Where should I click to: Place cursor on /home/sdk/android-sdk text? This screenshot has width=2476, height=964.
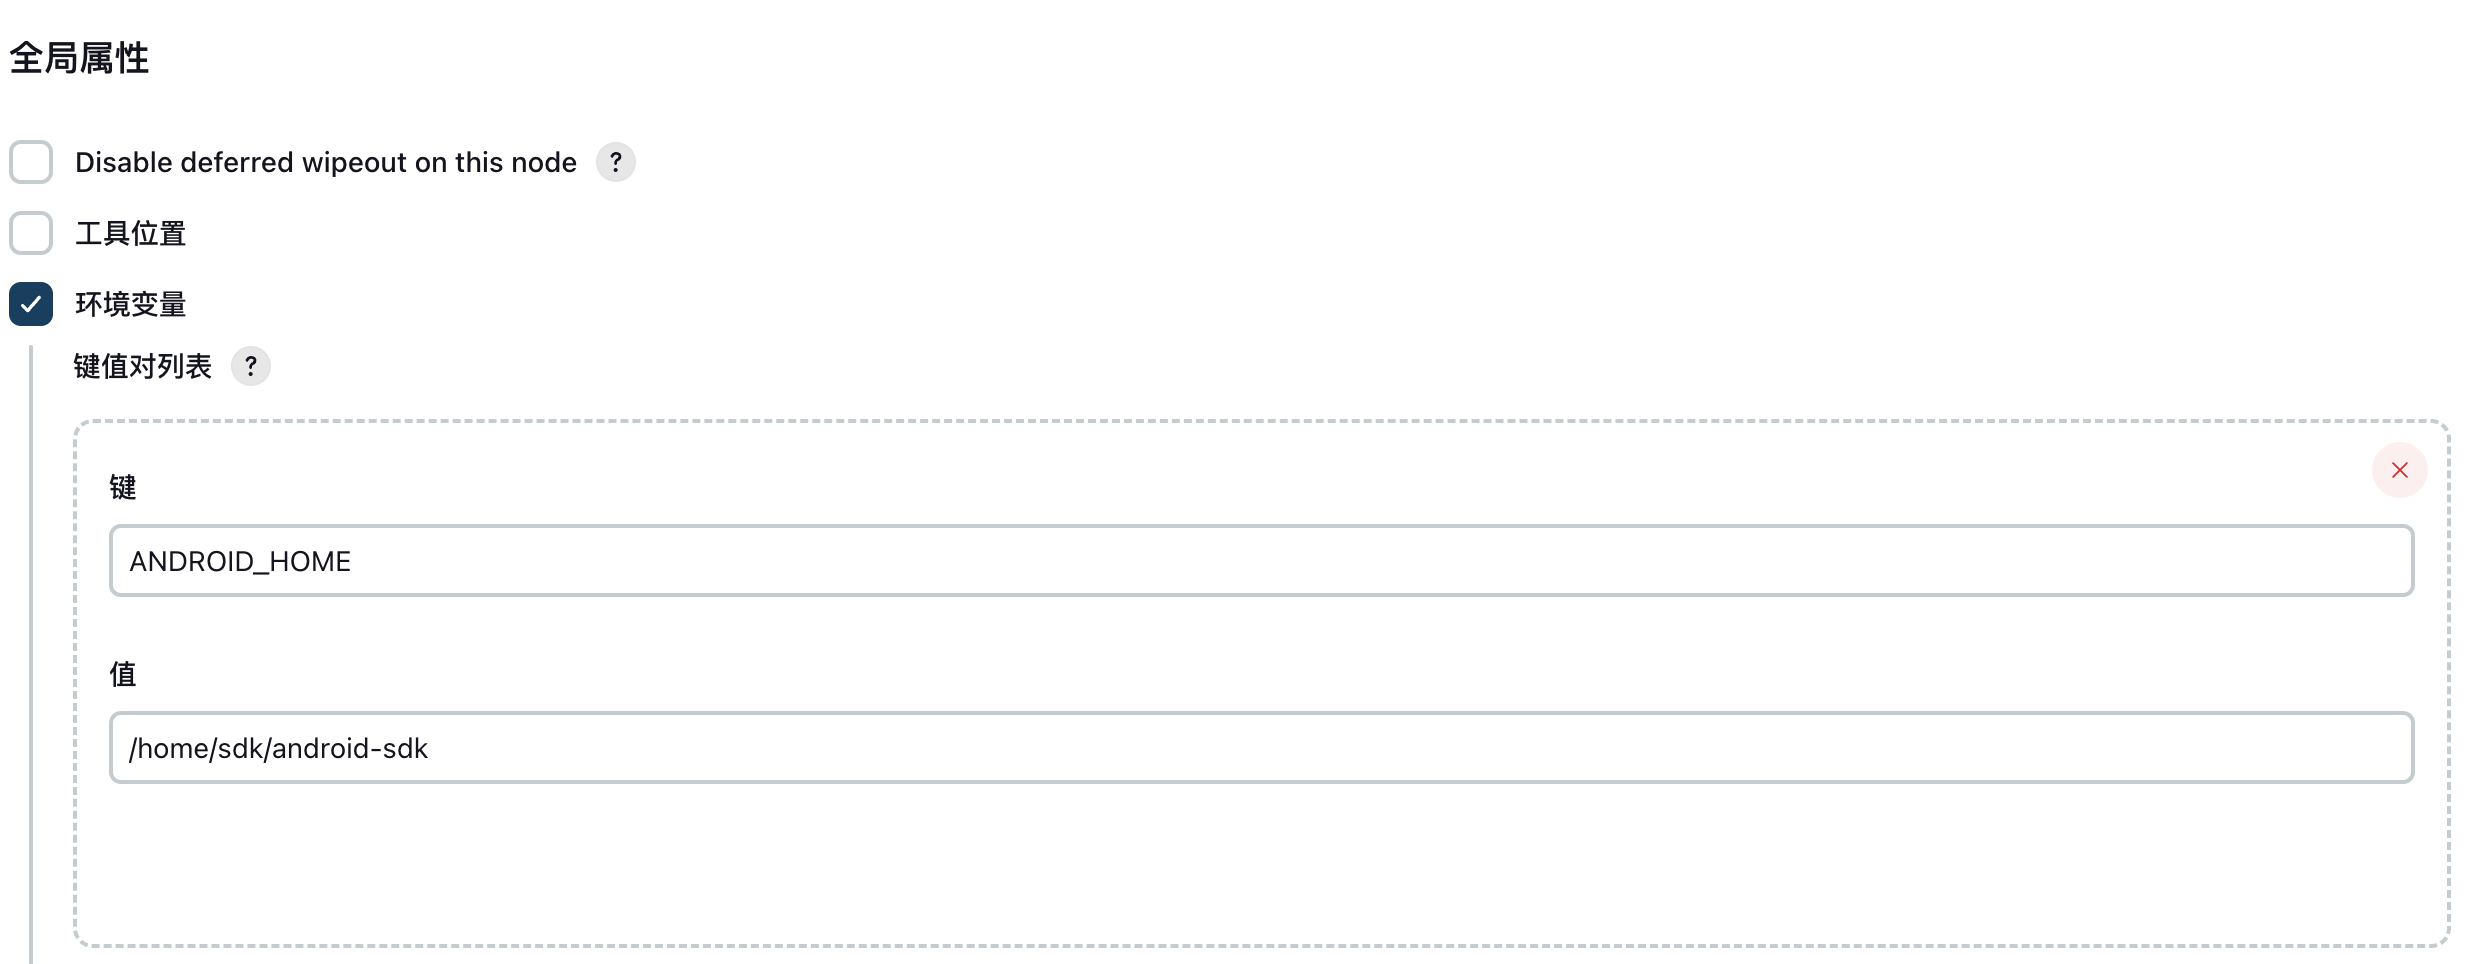tap(278, 749)
